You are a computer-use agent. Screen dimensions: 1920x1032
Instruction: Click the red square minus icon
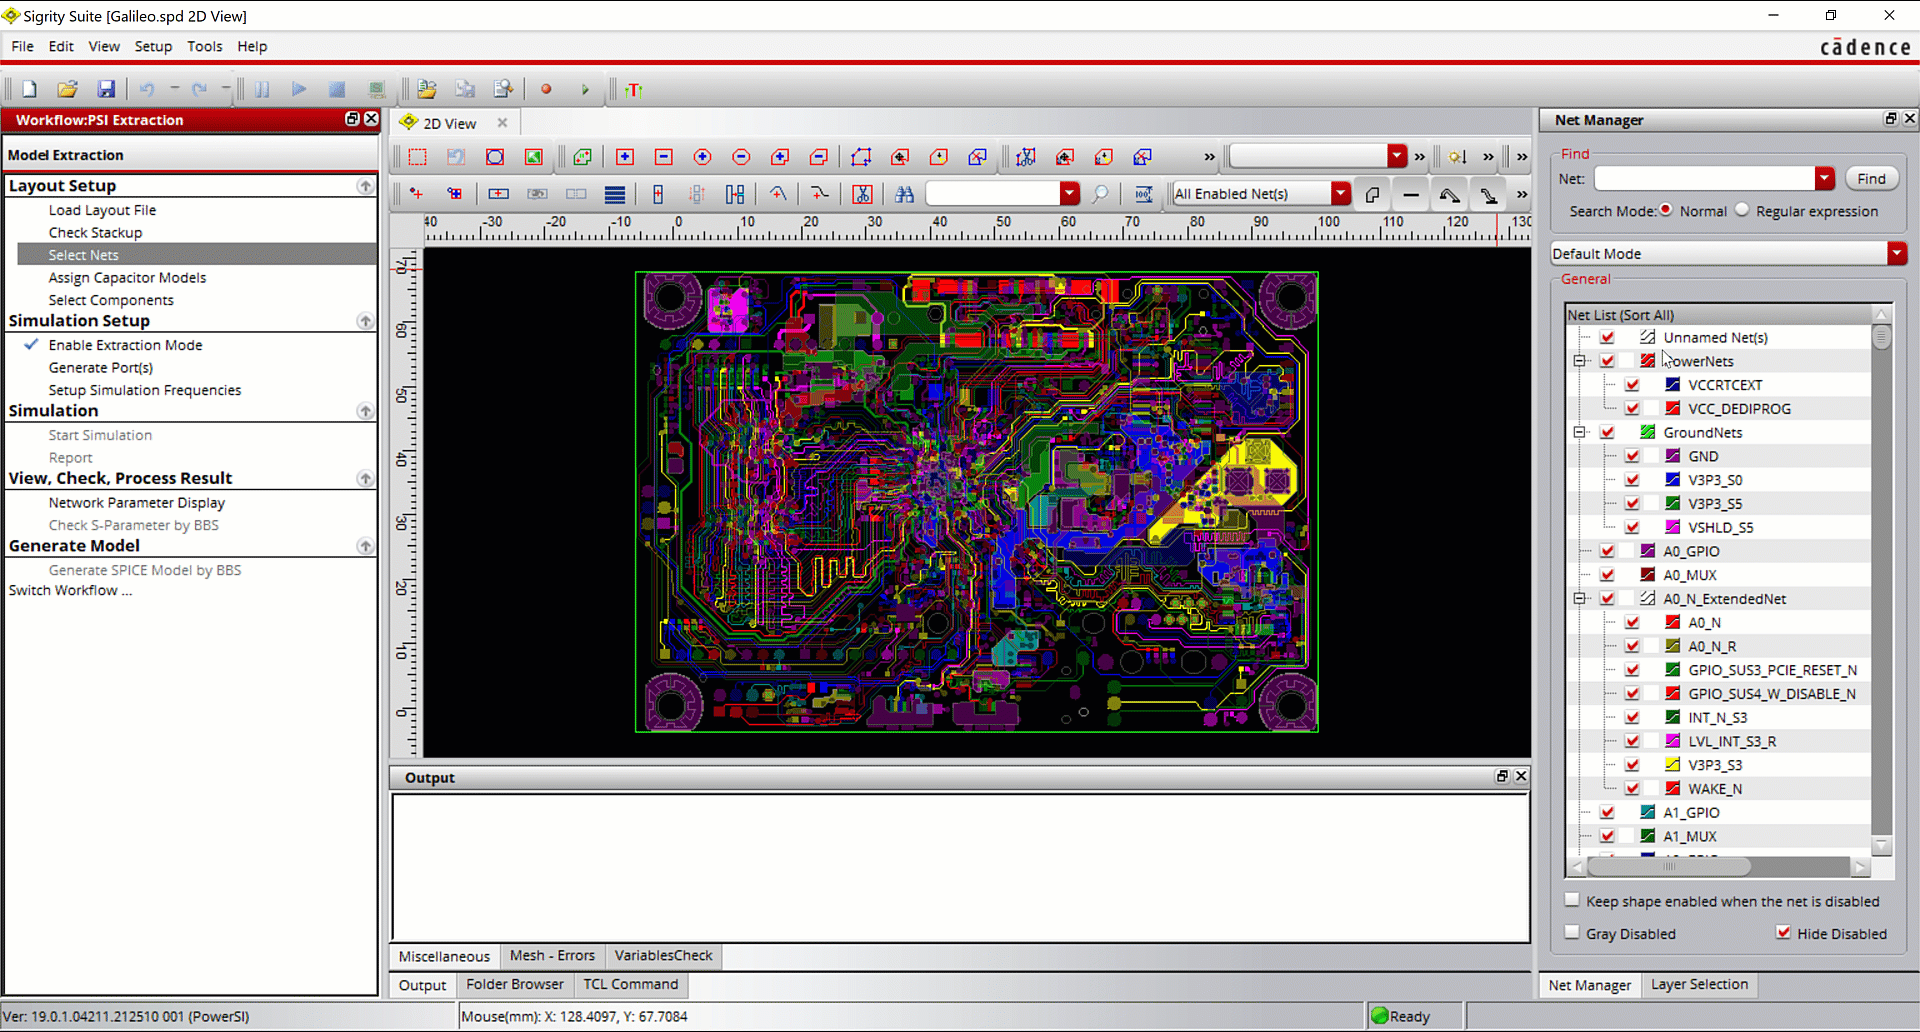point(663,157)
